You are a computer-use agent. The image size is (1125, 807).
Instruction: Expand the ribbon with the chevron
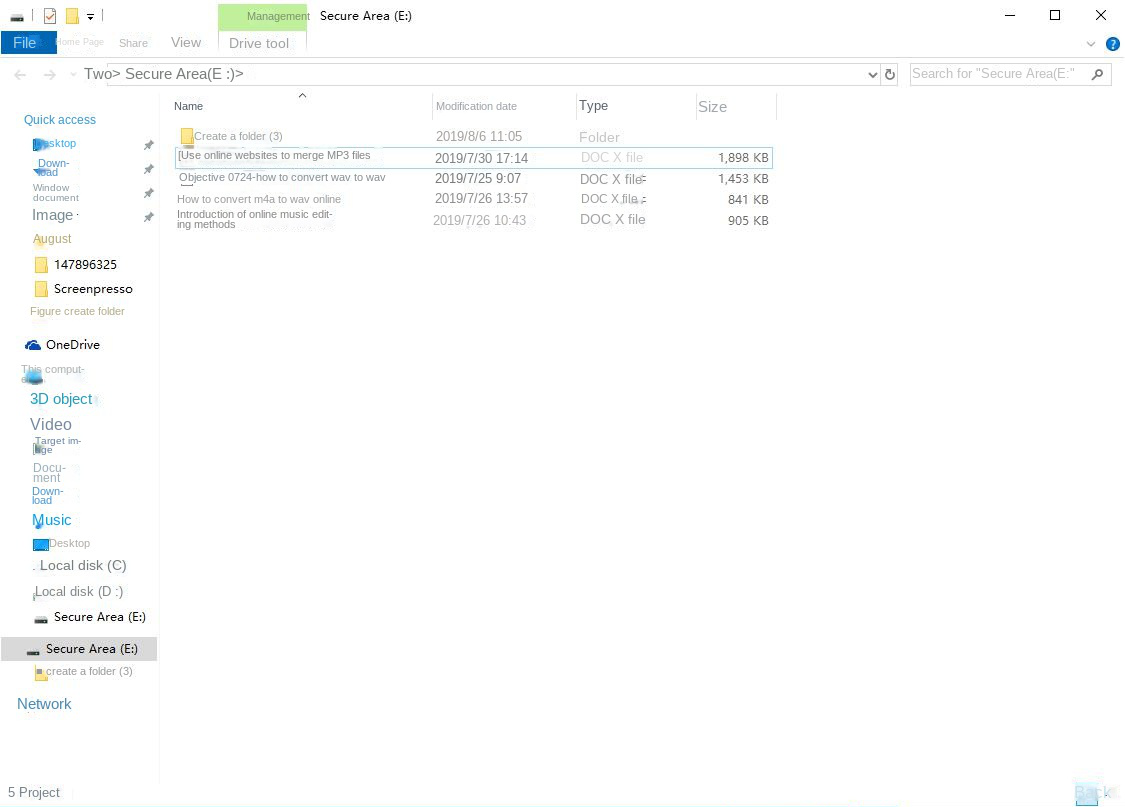(x=1091, y=44)
